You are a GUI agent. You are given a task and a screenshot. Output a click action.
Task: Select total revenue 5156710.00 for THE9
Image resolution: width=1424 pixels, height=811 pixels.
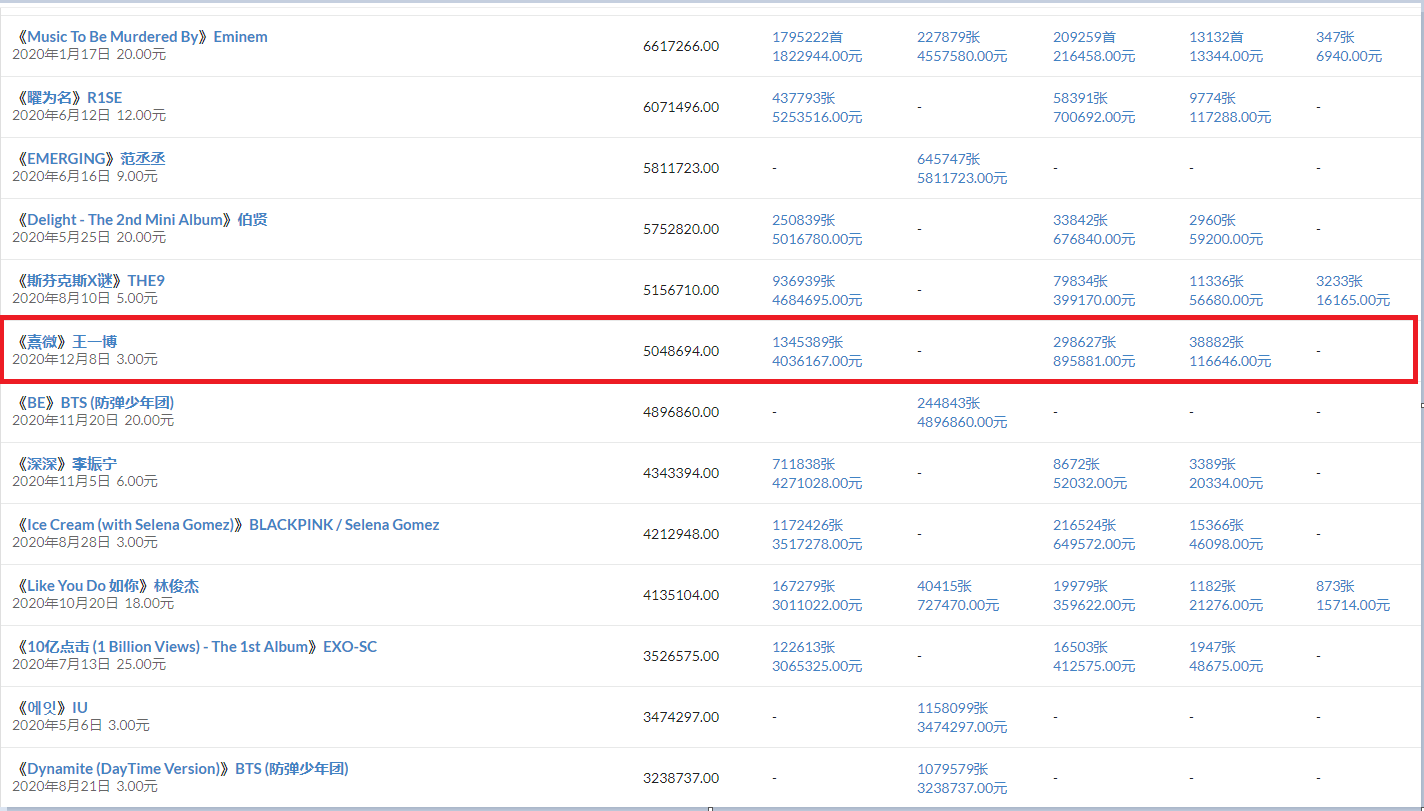[x=681, y=291]
